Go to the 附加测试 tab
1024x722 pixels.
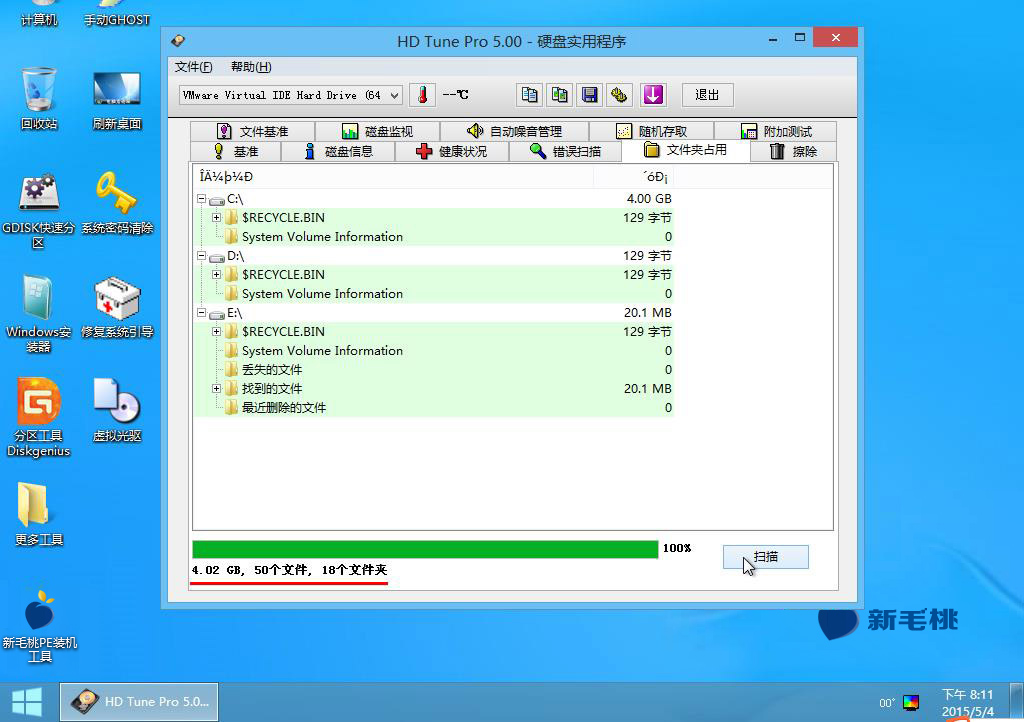click(776, 131)
